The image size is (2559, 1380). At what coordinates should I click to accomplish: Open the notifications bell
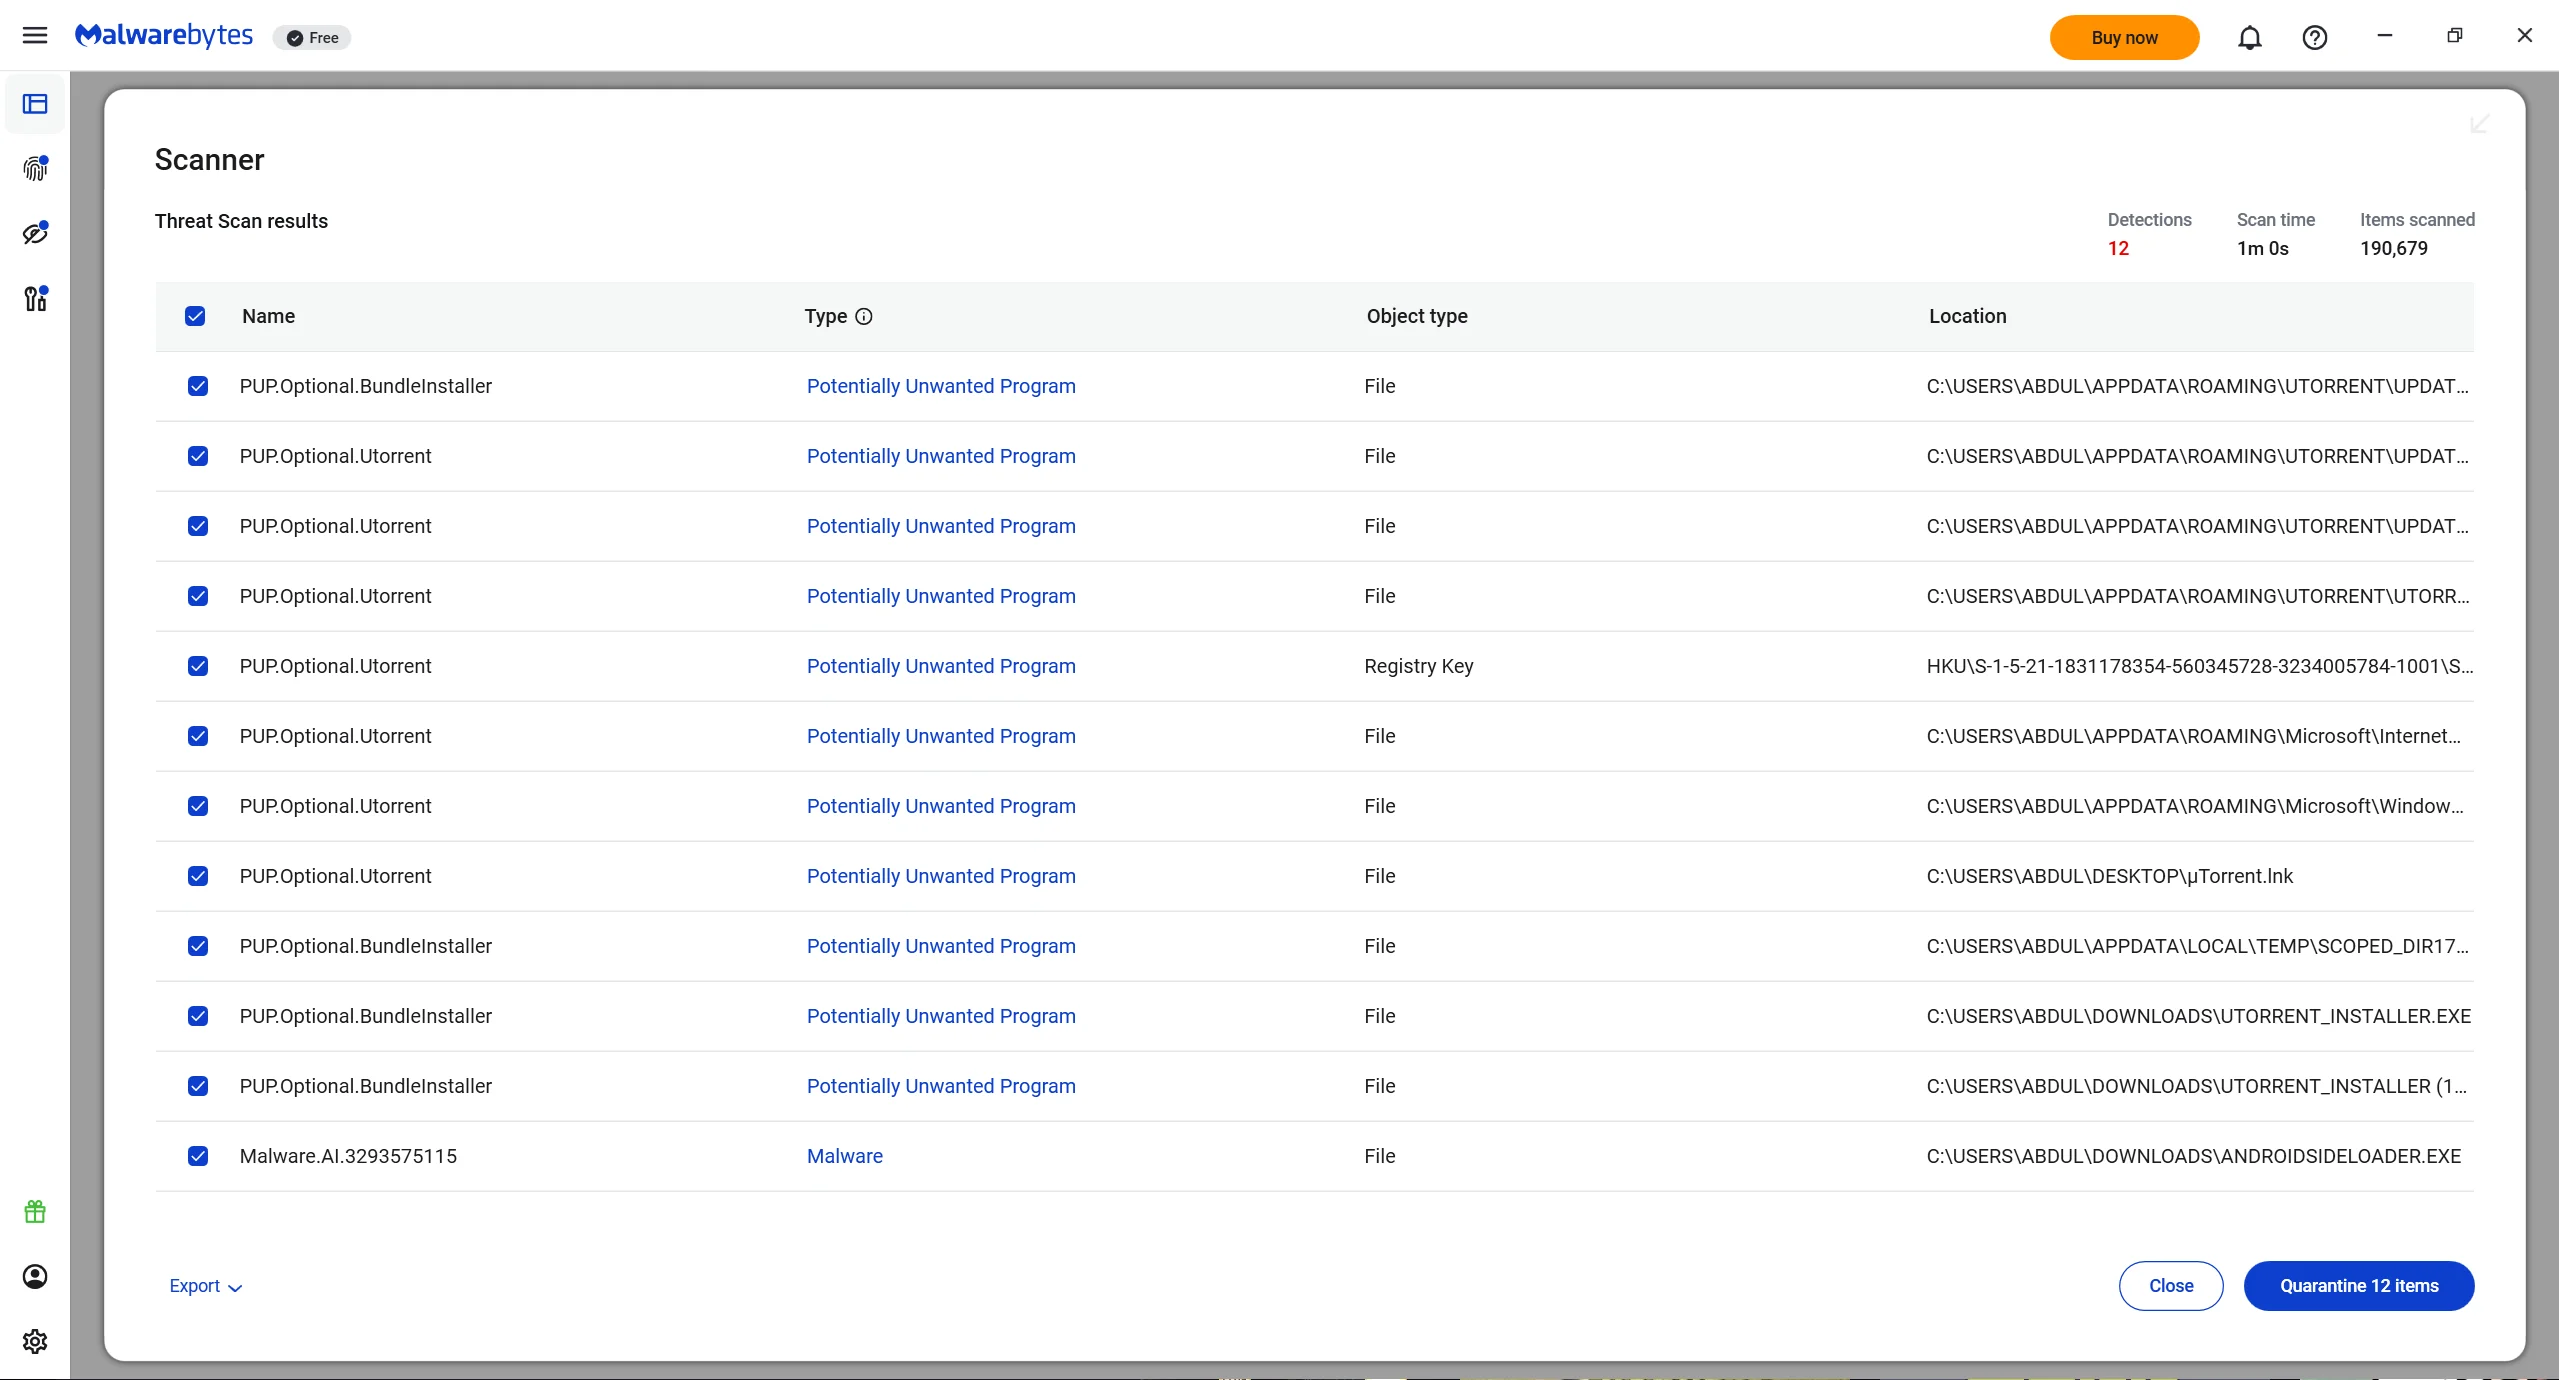(x=2249, y=38)
